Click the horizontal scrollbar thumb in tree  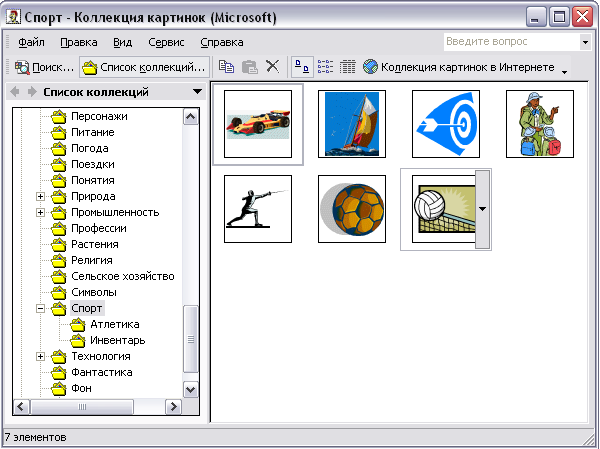coord(82,407)
